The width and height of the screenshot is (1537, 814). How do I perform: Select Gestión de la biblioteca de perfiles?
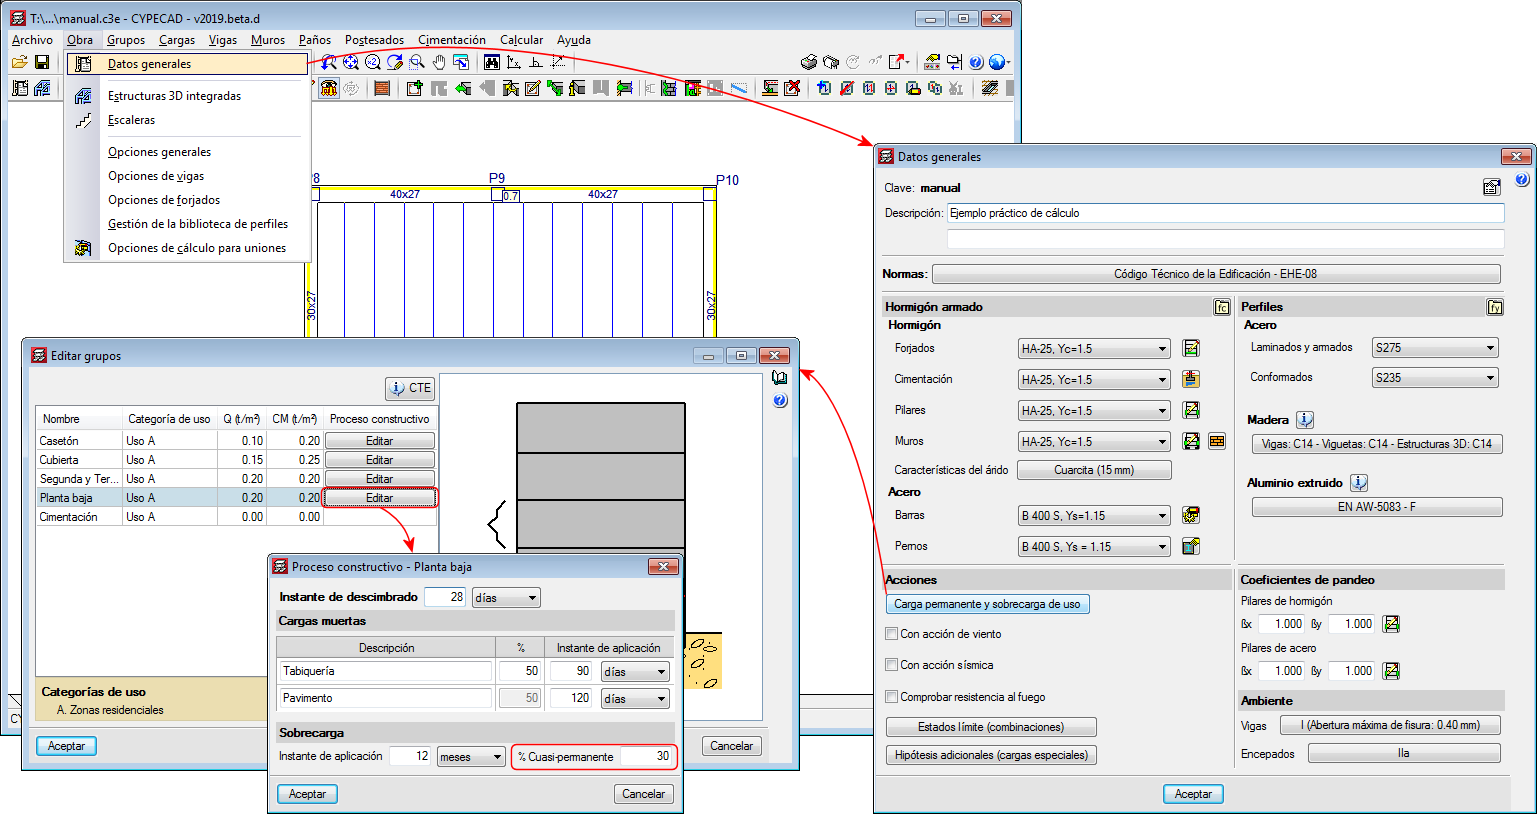[198, 224]
